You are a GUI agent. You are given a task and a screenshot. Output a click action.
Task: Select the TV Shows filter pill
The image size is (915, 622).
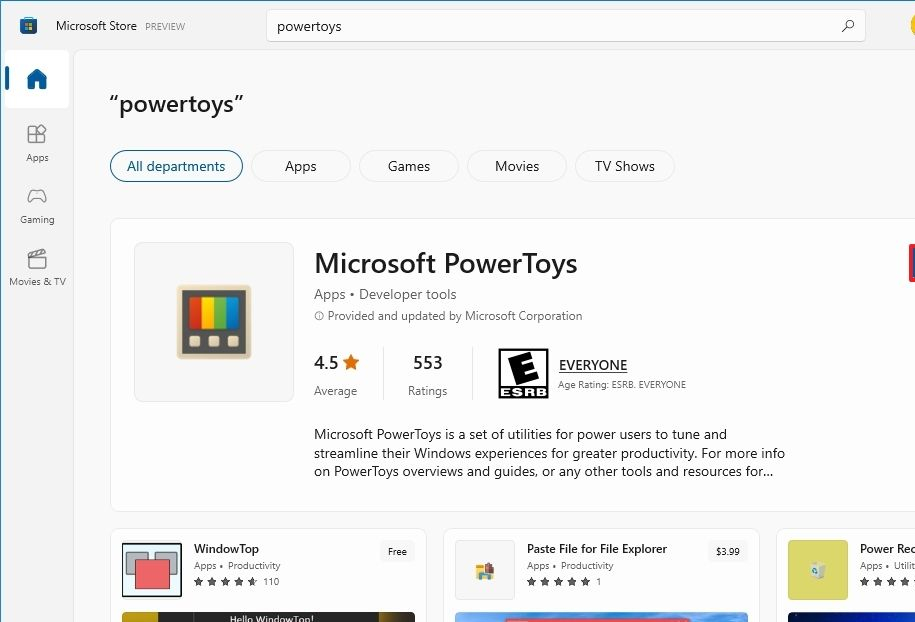(624, 166)
